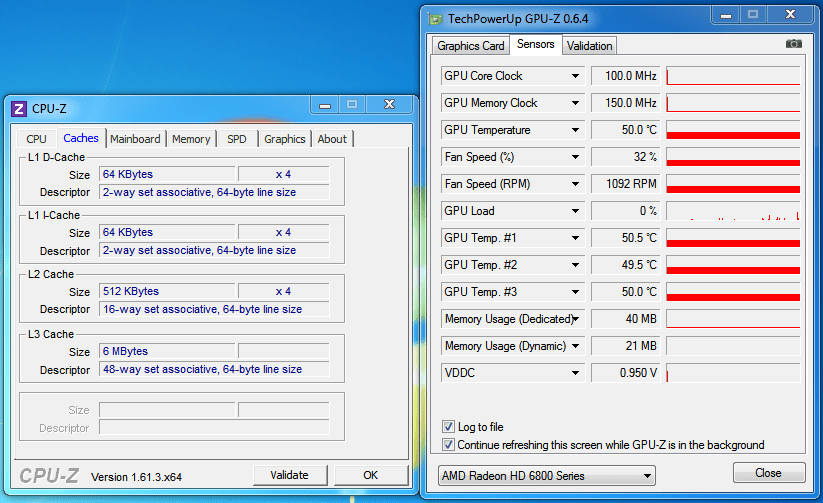The height and width of the screenshot is (503, 823).
Task: Open the GPU Core Clock sensor dropdown
Action: point(575,76)
